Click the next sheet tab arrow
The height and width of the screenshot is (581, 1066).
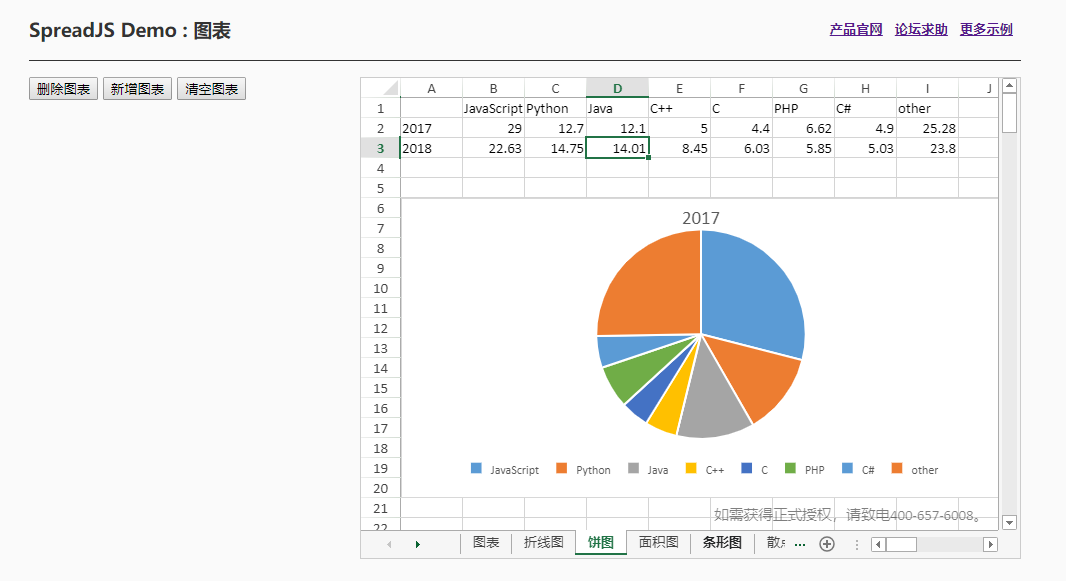click(417, 544)
